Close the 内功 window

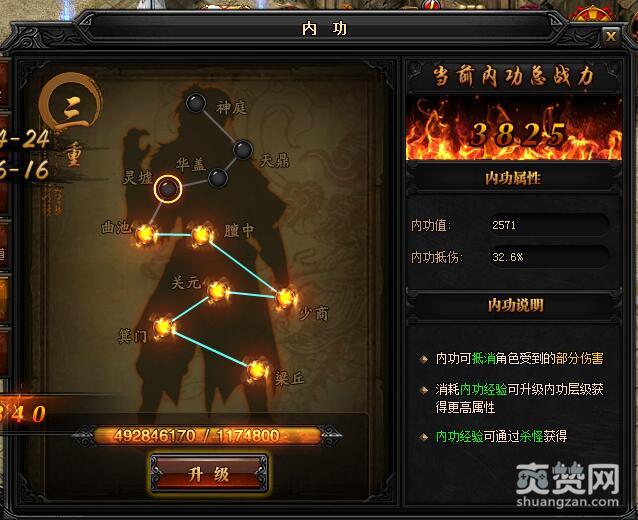611,36
